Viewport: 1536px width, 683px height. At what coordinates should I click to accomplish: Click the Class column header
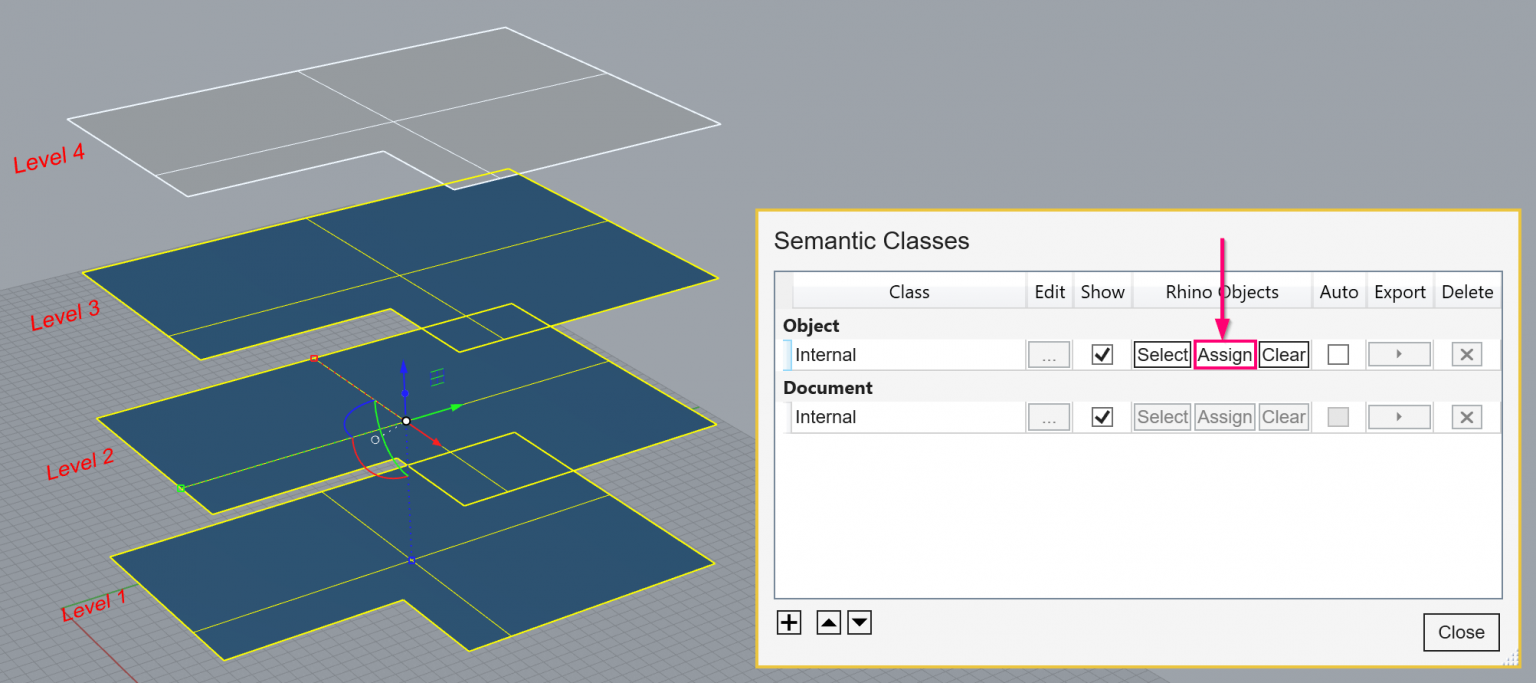tap(909, 292)
